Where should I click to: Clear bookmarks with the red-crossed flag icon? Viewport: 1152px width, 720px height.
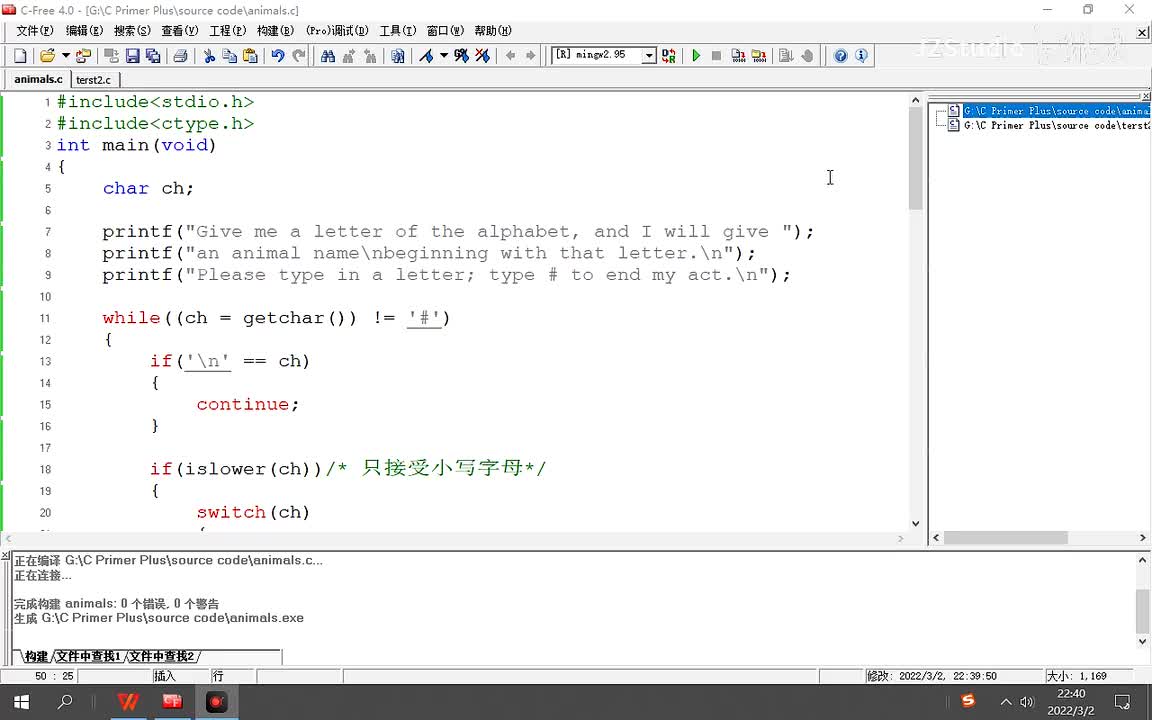click(x=482, y=56)
